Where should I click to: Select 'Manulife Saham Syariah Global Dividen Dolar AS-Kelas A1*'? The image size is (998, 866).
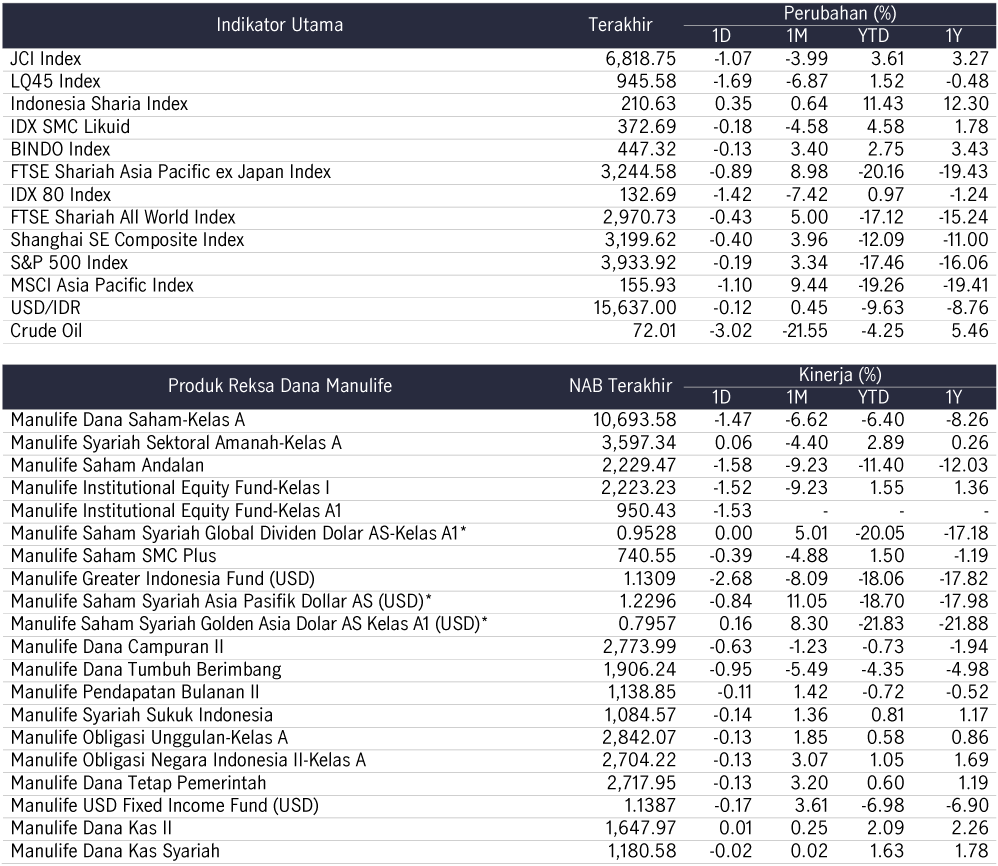coord(239,534)
